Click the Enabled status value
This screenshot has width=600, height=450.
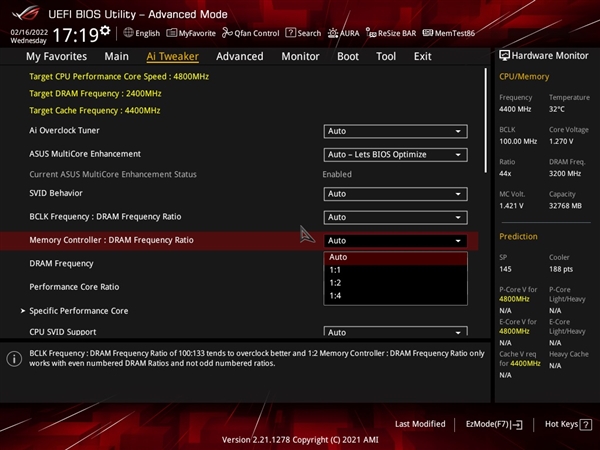[337, 174]
